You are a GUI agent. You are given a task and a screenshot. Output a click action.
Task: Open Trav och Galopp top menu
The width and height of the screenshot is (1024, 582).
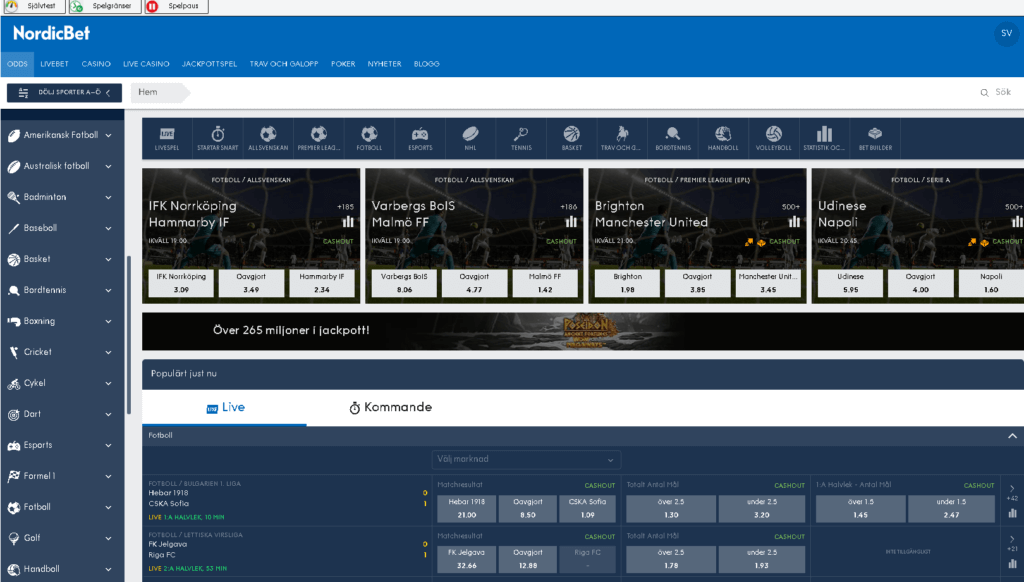pyautogui.click(x=283, y=64)
